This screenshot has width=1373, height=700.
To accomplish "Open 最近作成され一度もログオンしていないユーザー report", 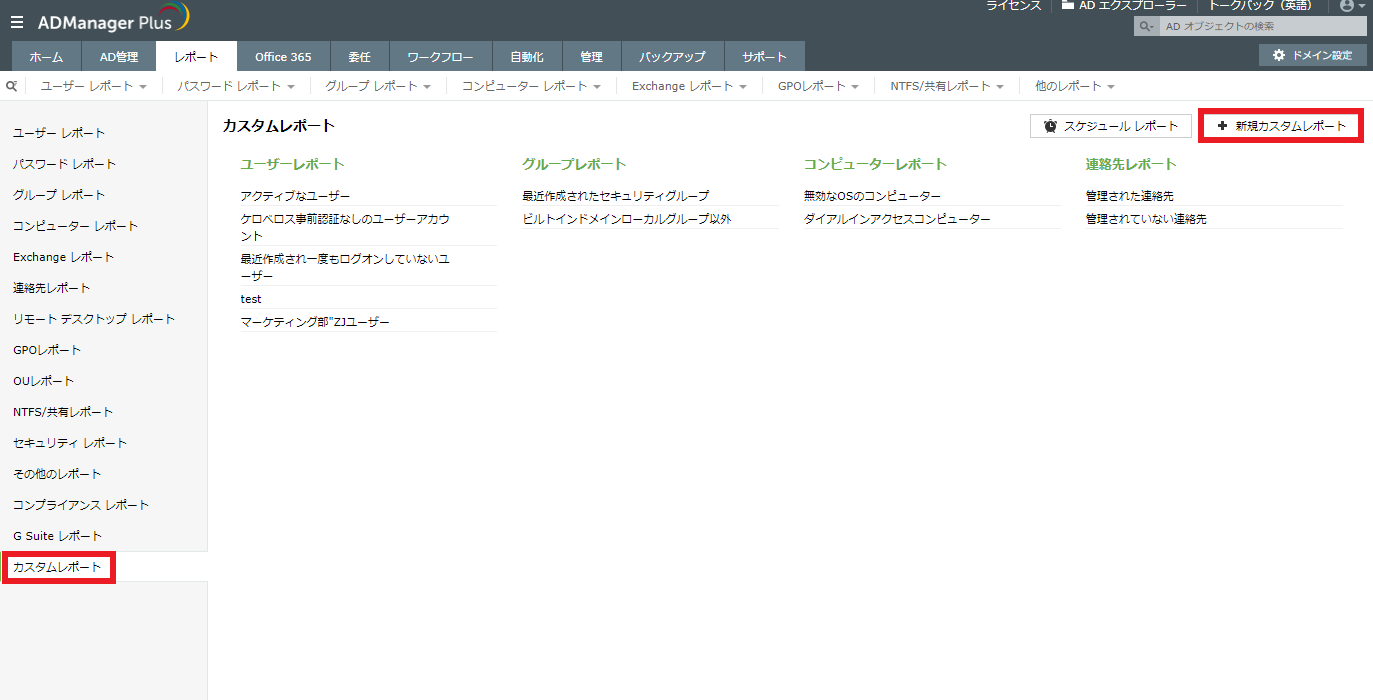I will point(345,267).
